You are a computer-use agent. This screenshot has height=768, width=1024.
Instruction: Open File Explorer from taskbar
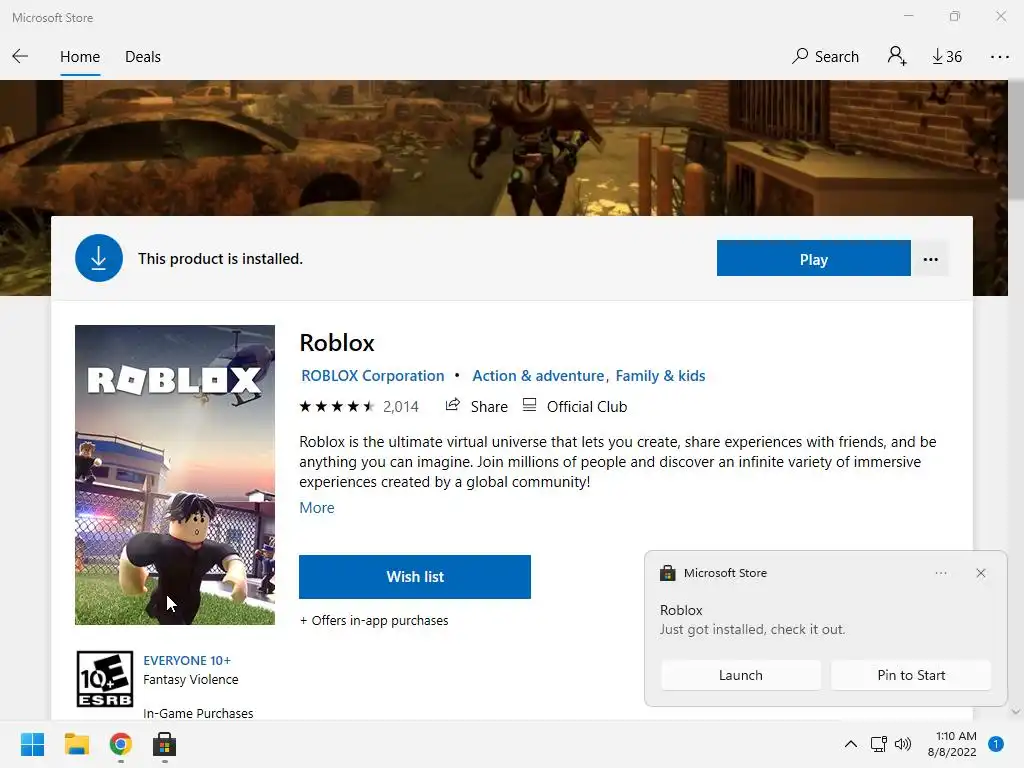coord(76,744)
